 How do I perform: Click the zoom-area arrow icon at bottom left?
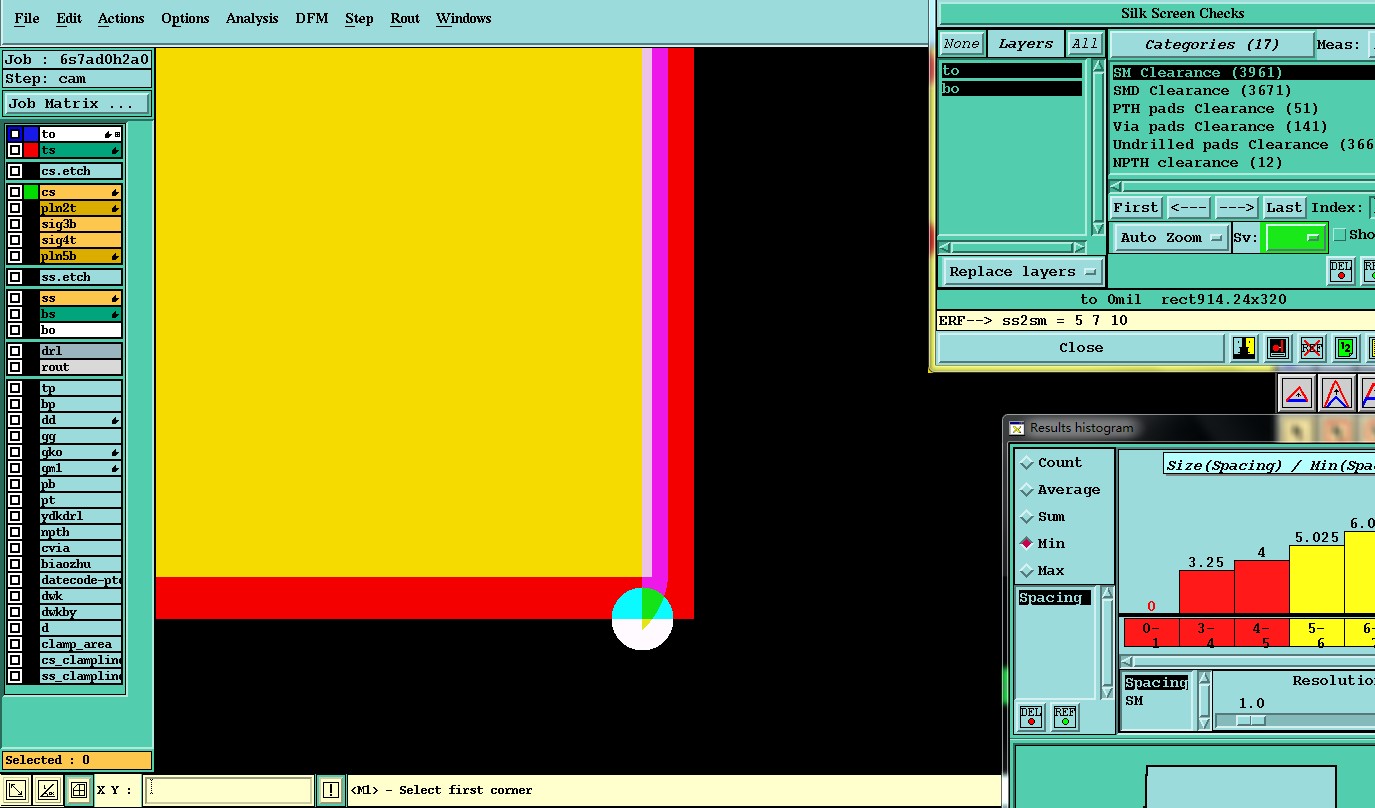coord(15,790)
